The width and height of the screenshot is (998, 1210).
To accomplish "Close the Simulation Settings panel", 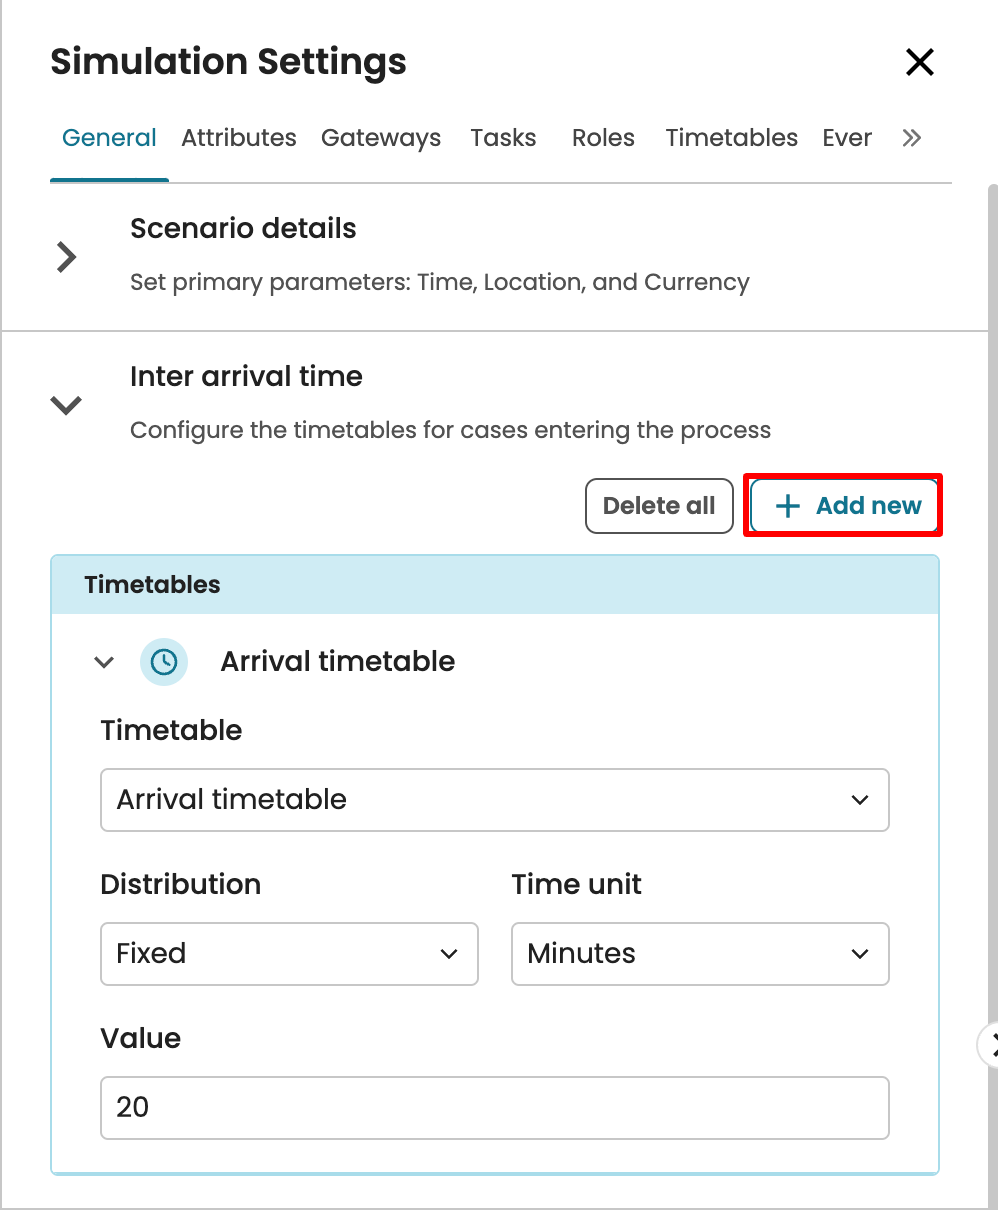I will click(919, 62).
